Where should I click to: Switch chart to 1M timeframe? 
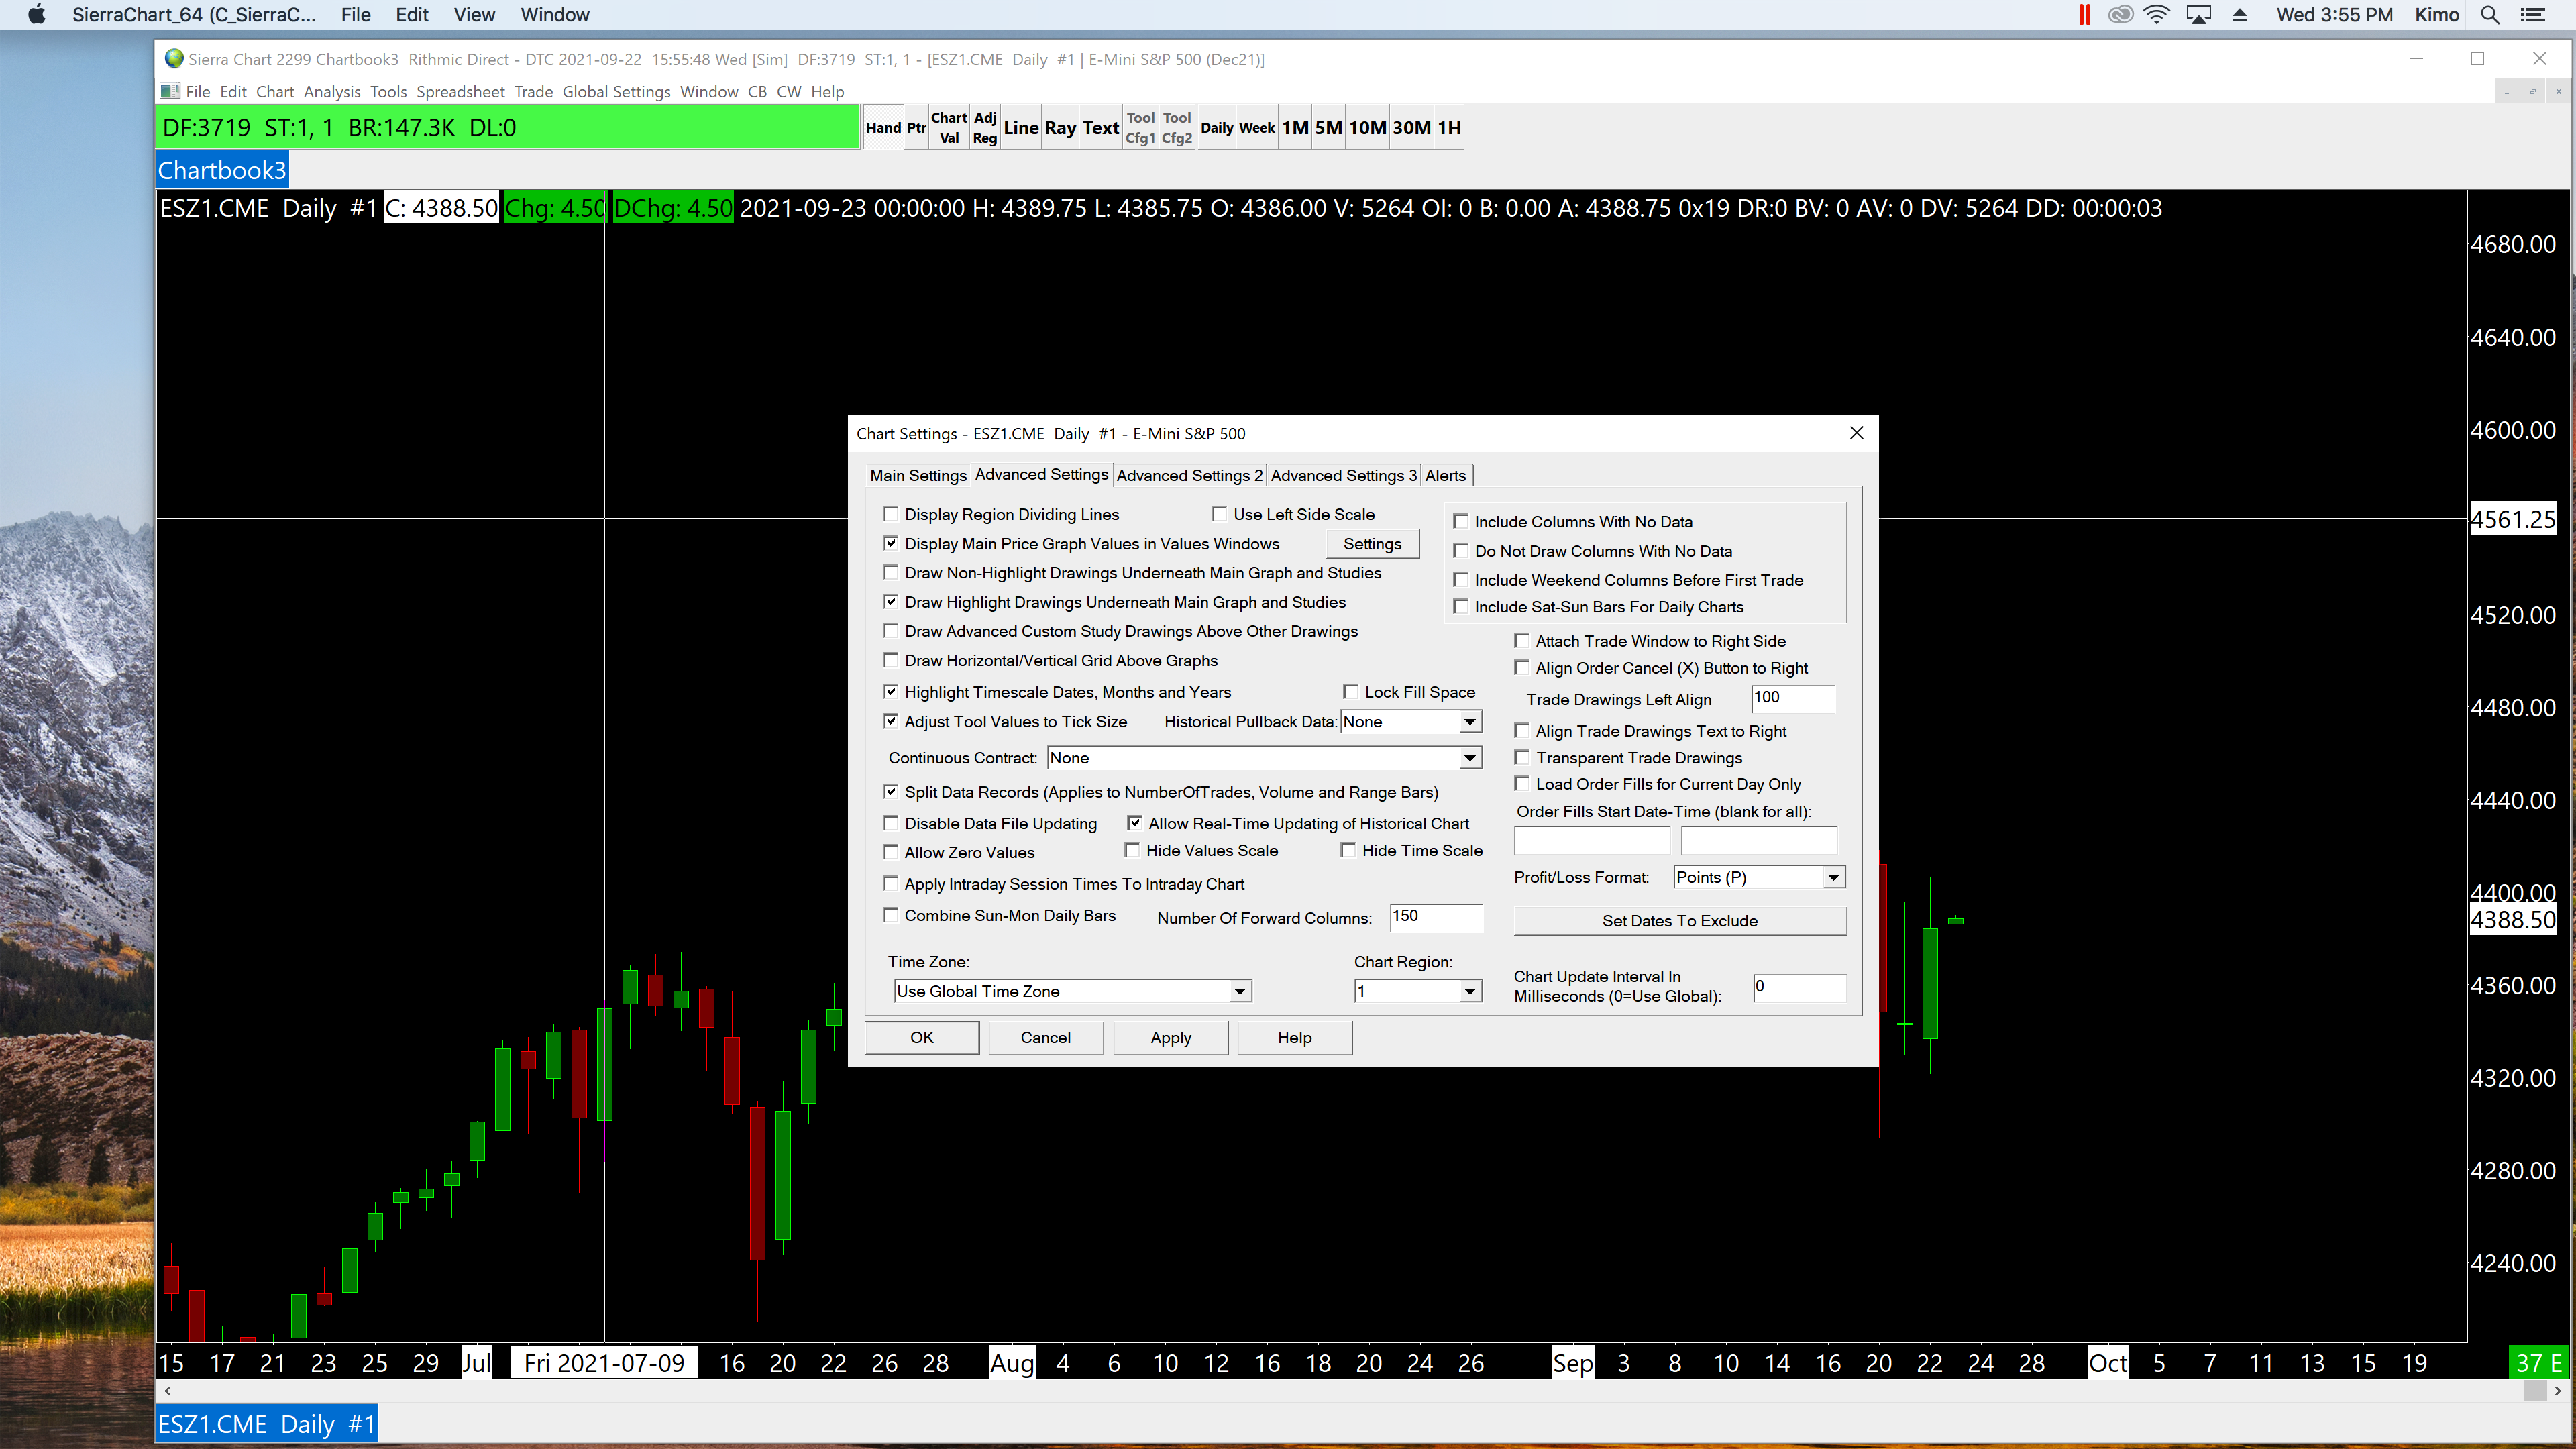click(1295, 128)
